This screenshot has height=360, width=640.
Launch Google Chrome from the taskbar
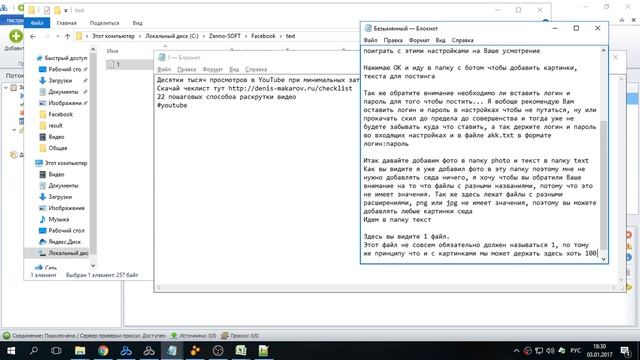coord(103,351)
